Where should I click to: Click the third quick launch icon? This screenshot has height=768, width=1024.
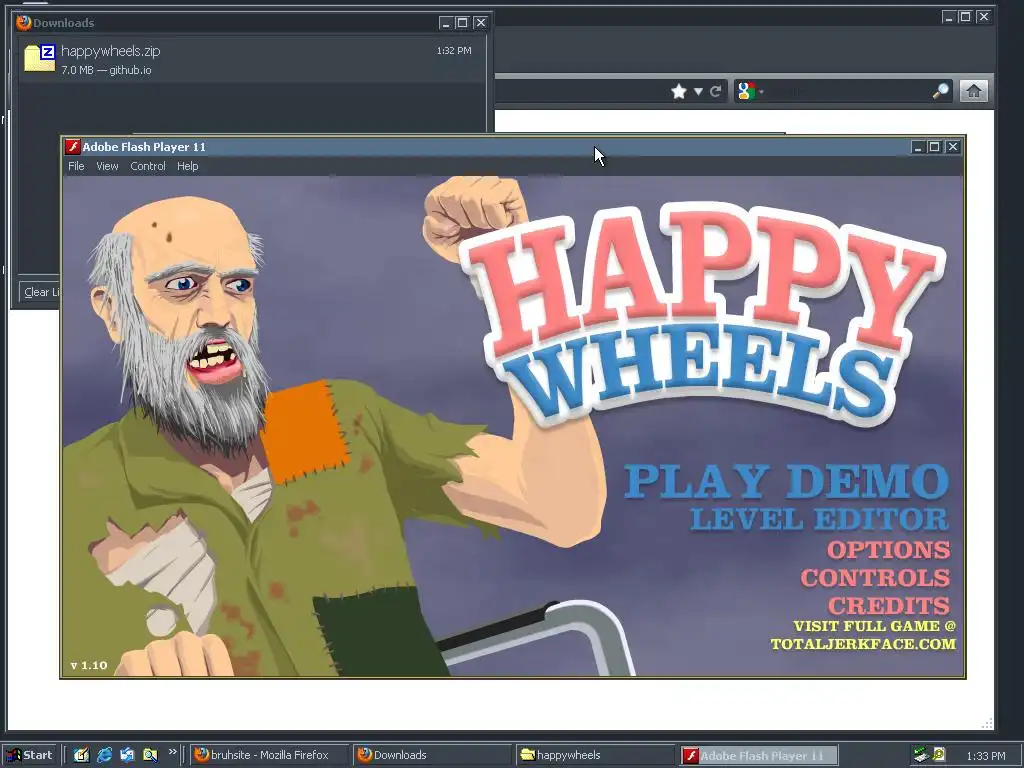(x=127, y=755)
